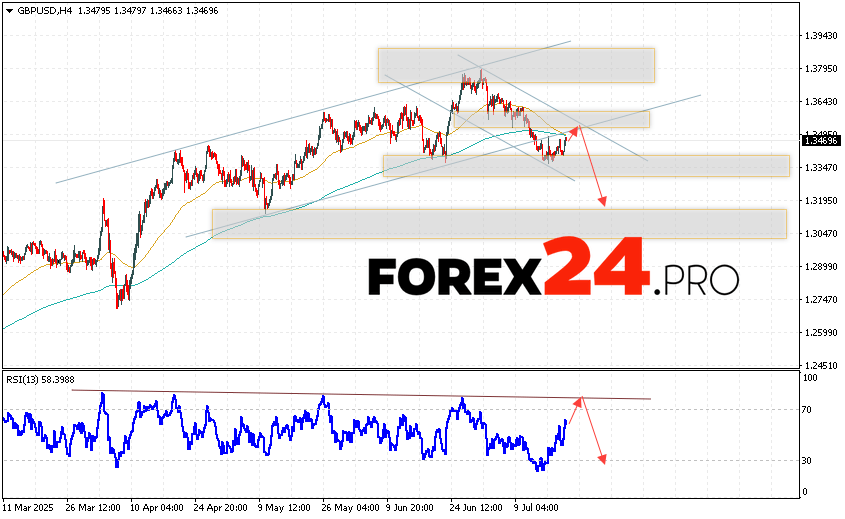Click the red downward arrow on price chart
Image resolution: width=845 pixels, height=519 pixels.
click(592, 170)
